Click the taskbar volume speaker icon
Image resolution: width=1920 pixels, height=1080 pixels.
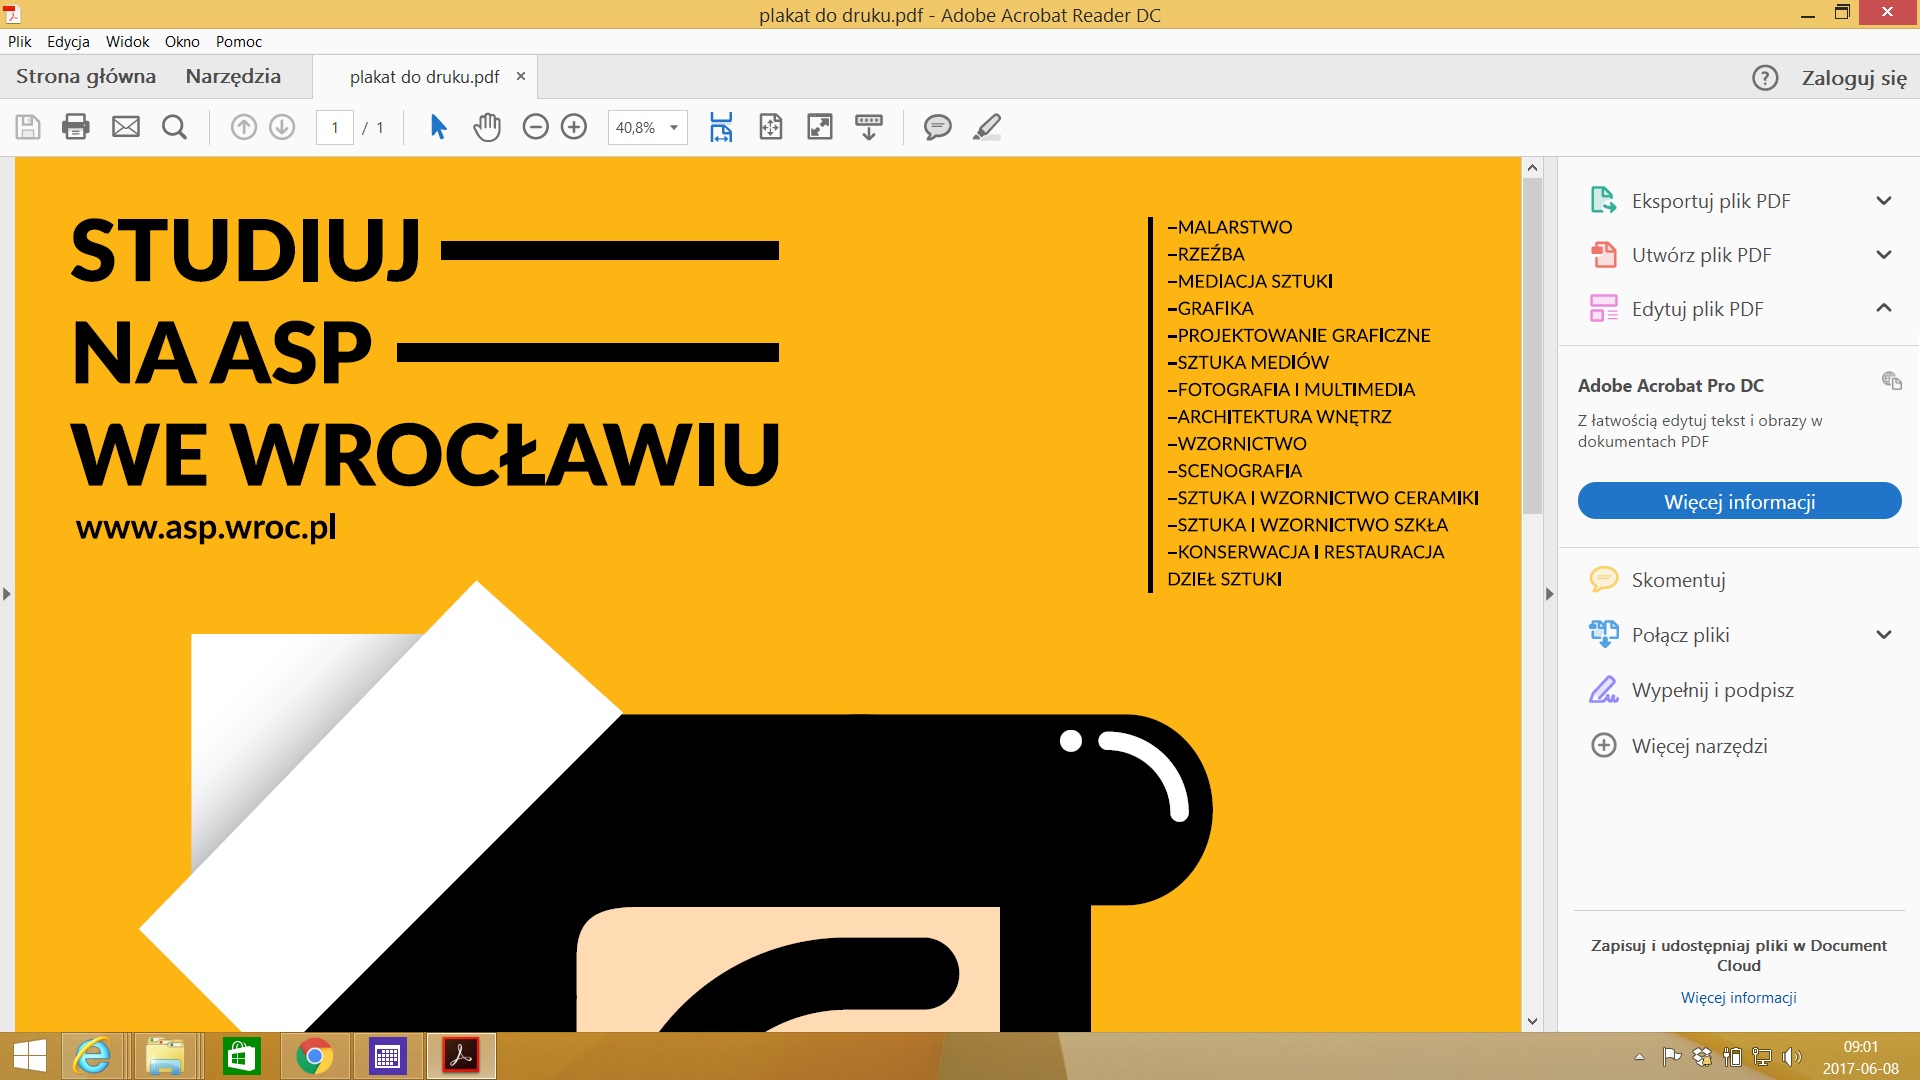(1792, 1057)
